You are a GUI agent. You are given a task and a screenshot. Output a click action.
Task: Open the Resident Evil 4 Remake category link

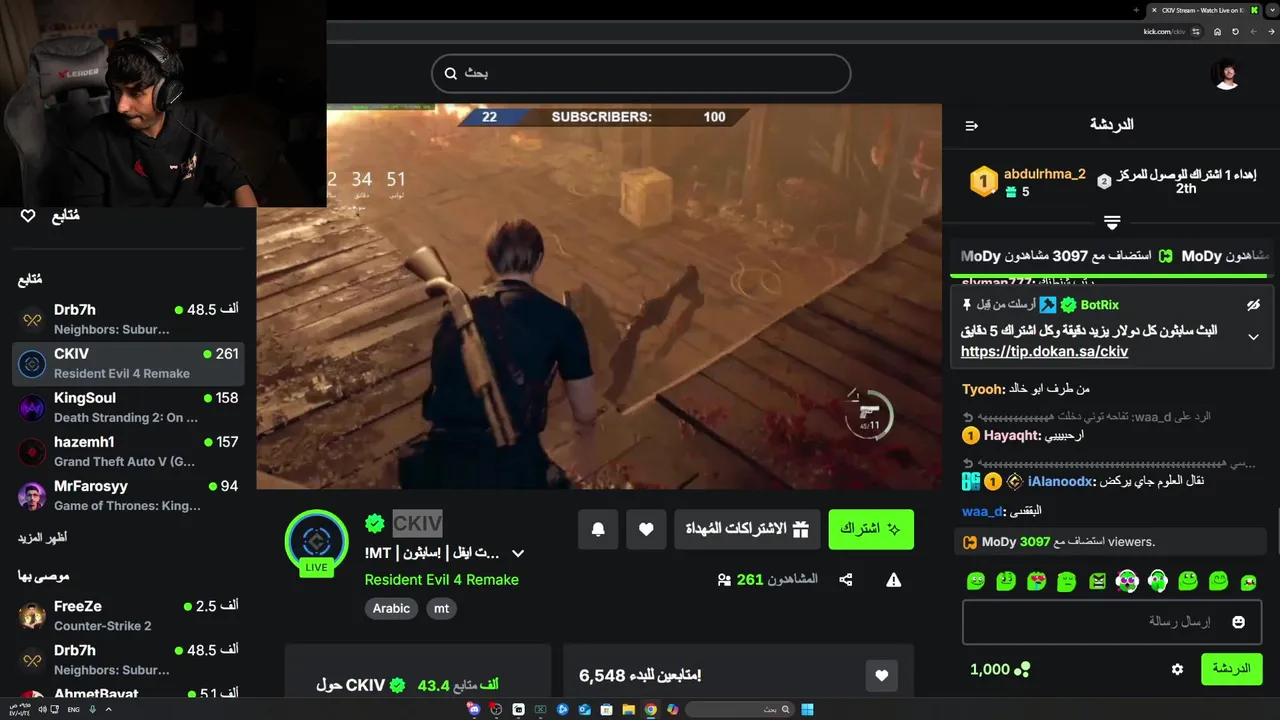[441, 579]
